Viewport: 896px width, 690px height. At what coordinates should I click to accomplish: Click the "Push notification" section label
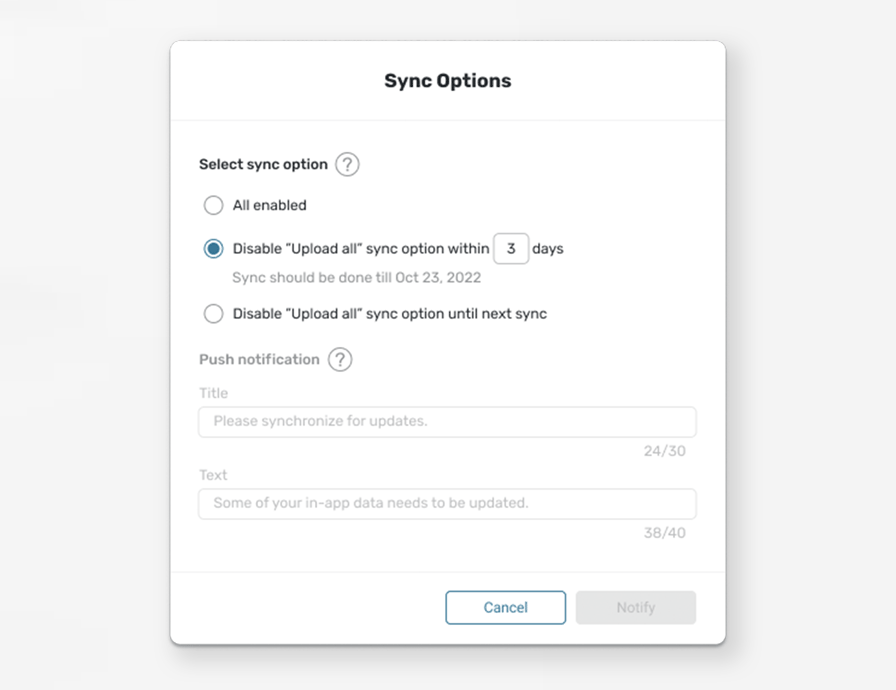[x=259, y=359]
